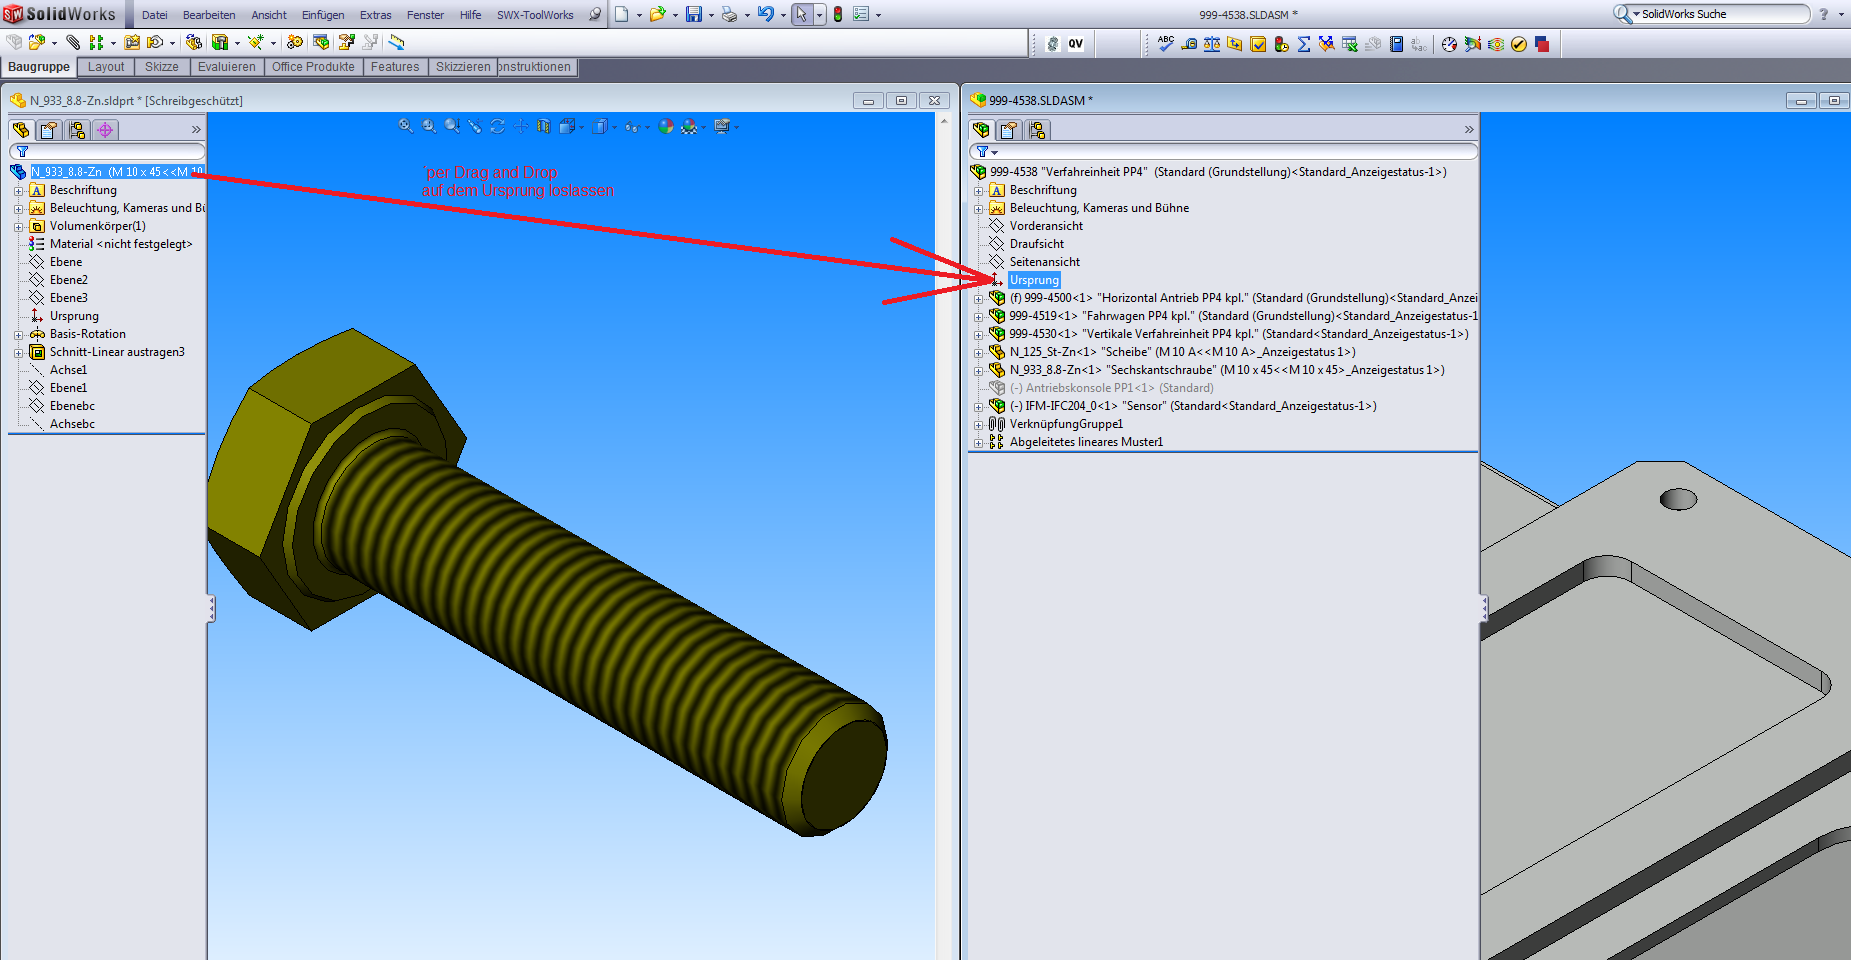Select Draufsicht plane in assembly tree
Viewport: 1851px width, 960px height.
(x=1037, y=244)
